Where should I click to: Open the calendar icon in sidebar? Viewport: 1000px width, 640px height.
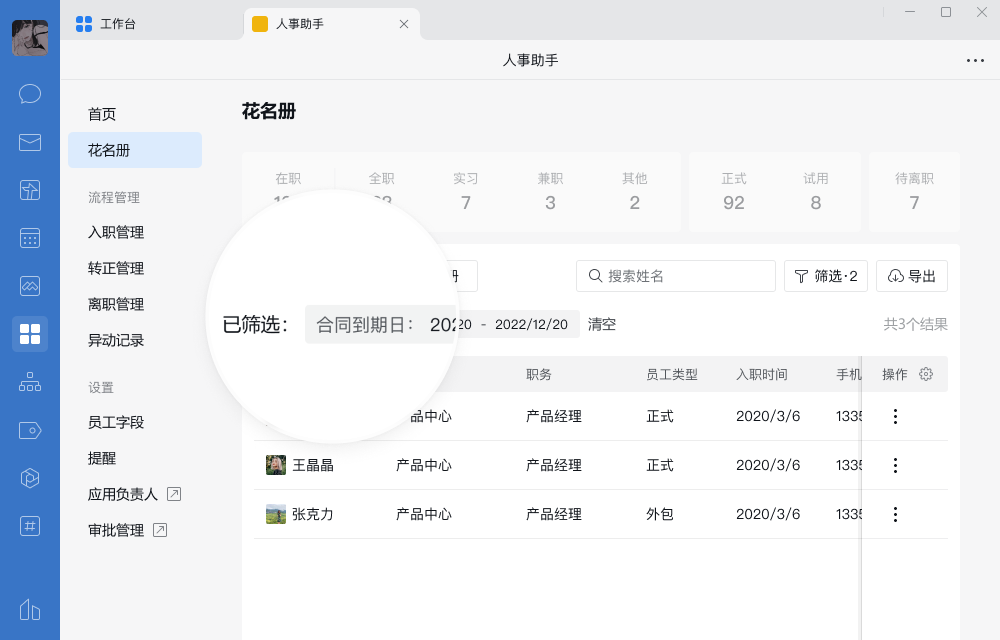coord(30,237)
